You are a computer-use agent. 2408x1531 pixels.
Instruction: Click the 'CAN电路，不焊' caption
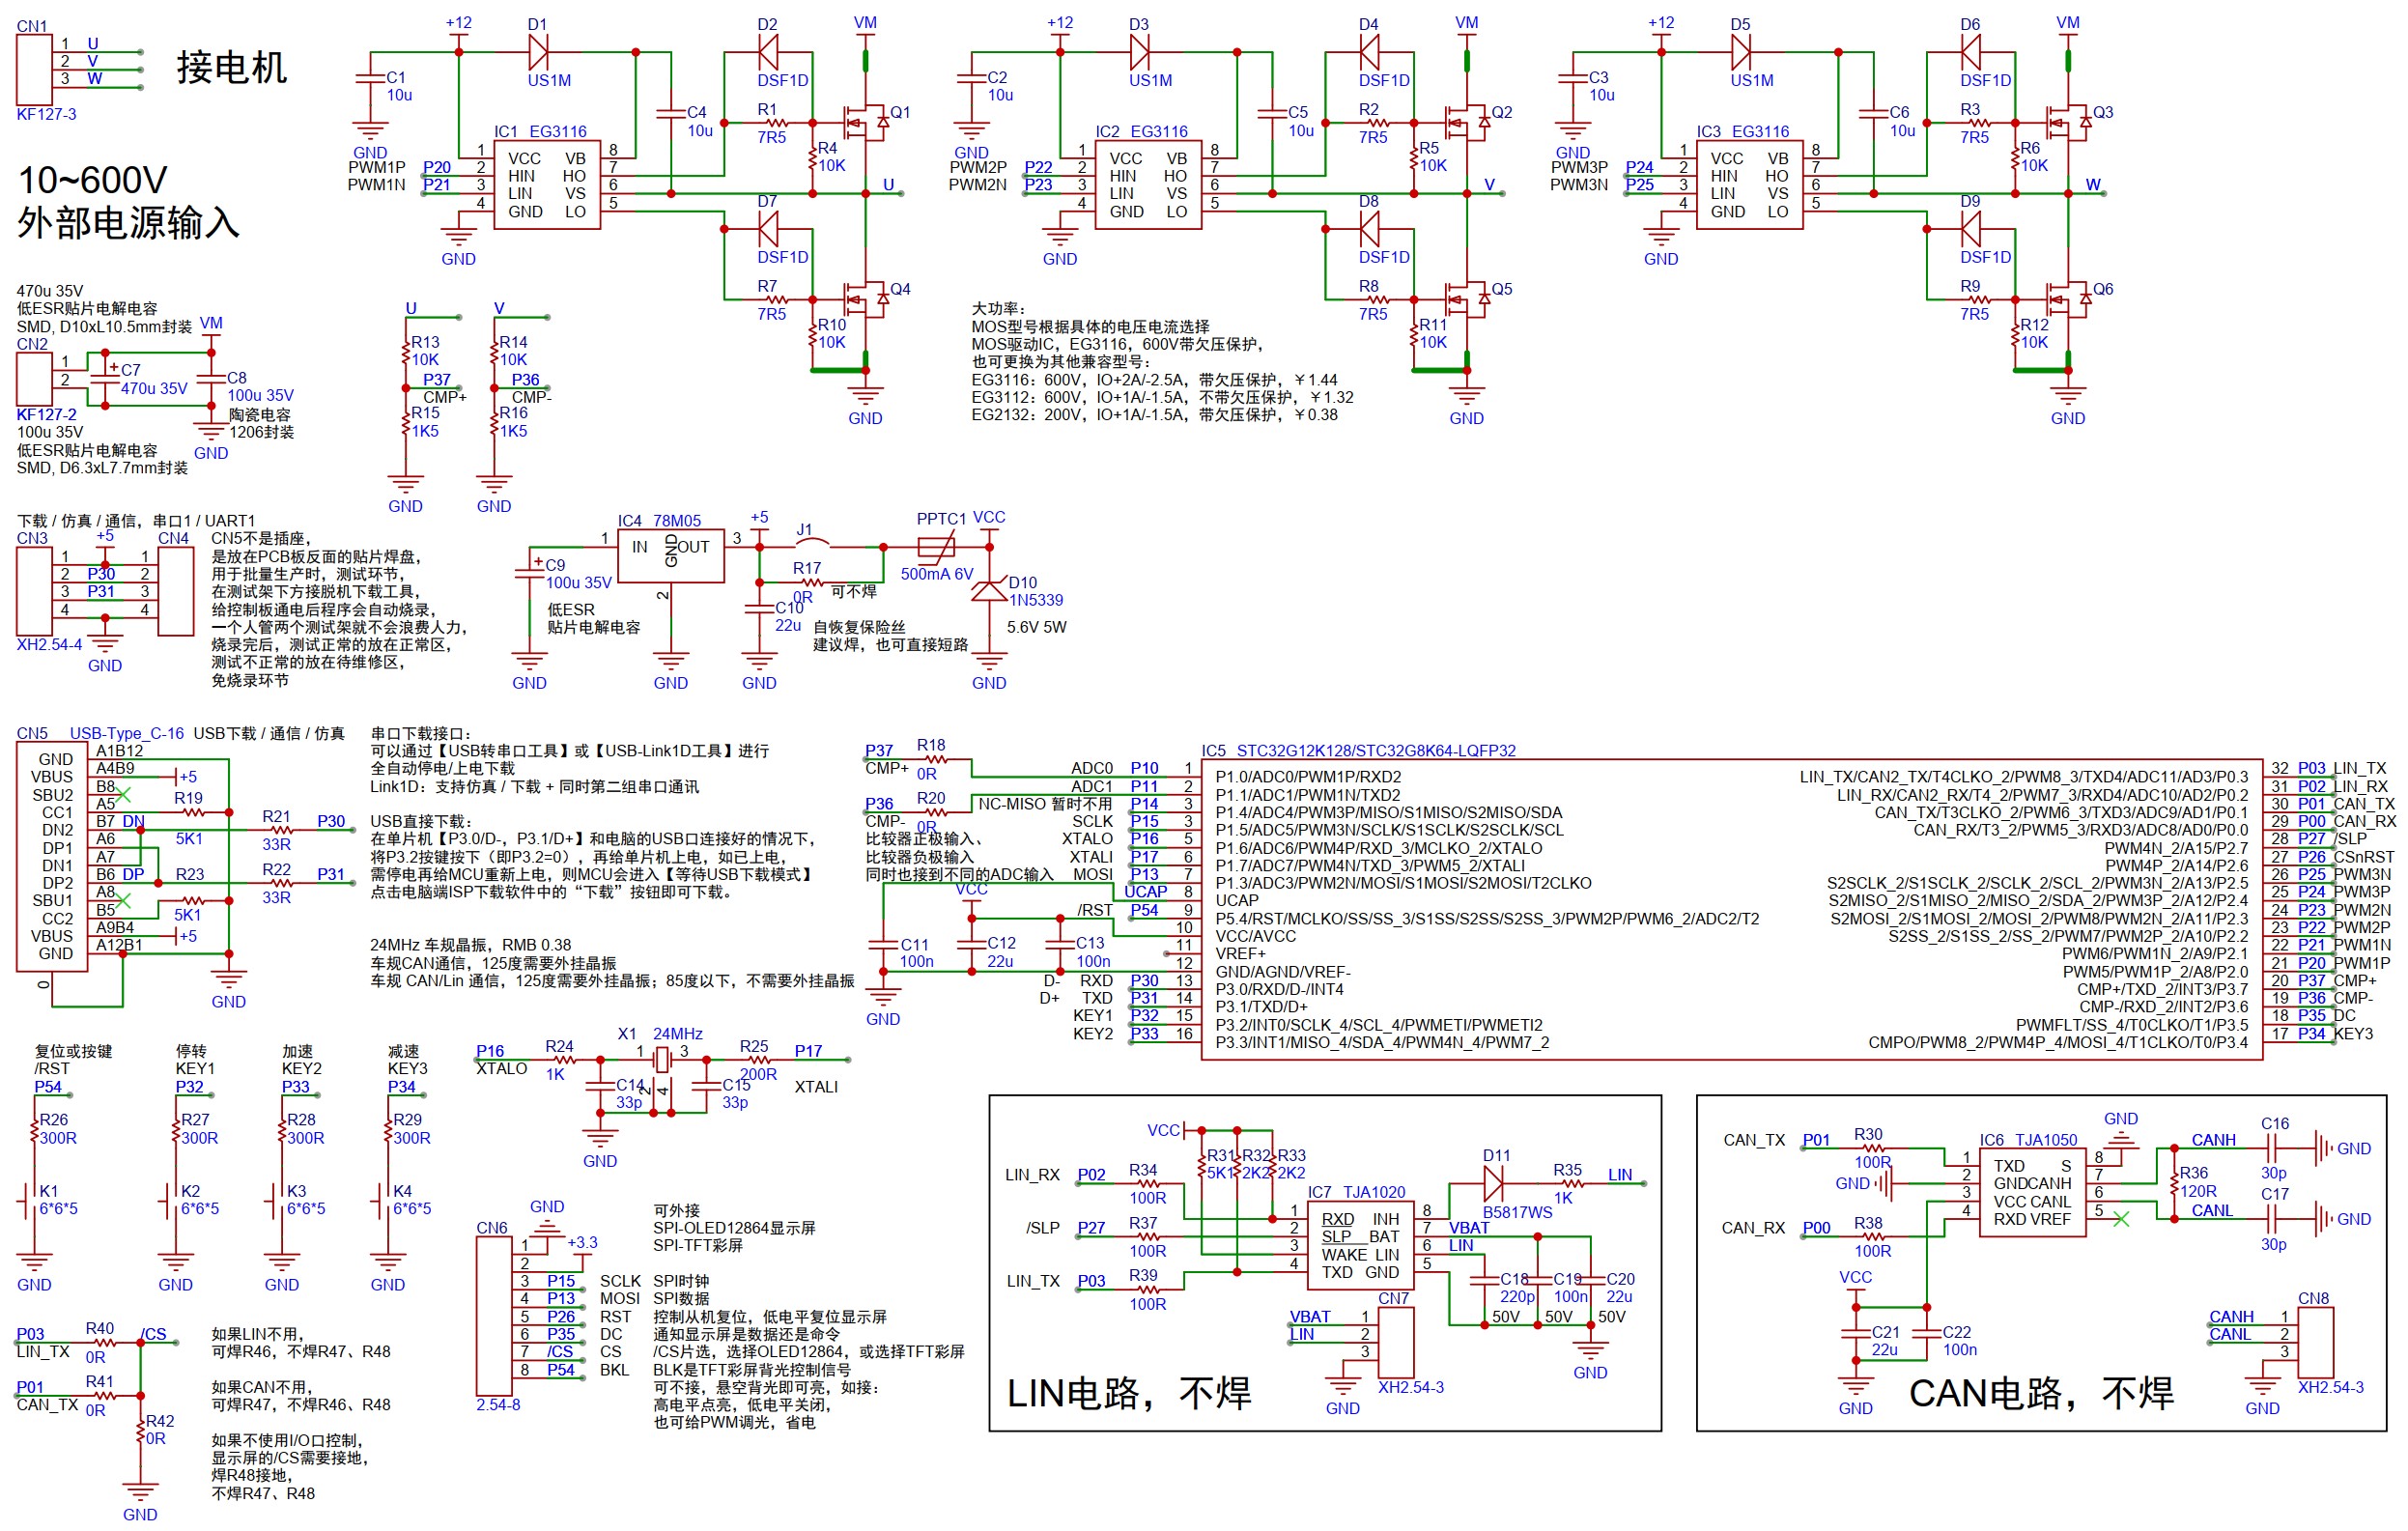(x=2041, y=1392)
